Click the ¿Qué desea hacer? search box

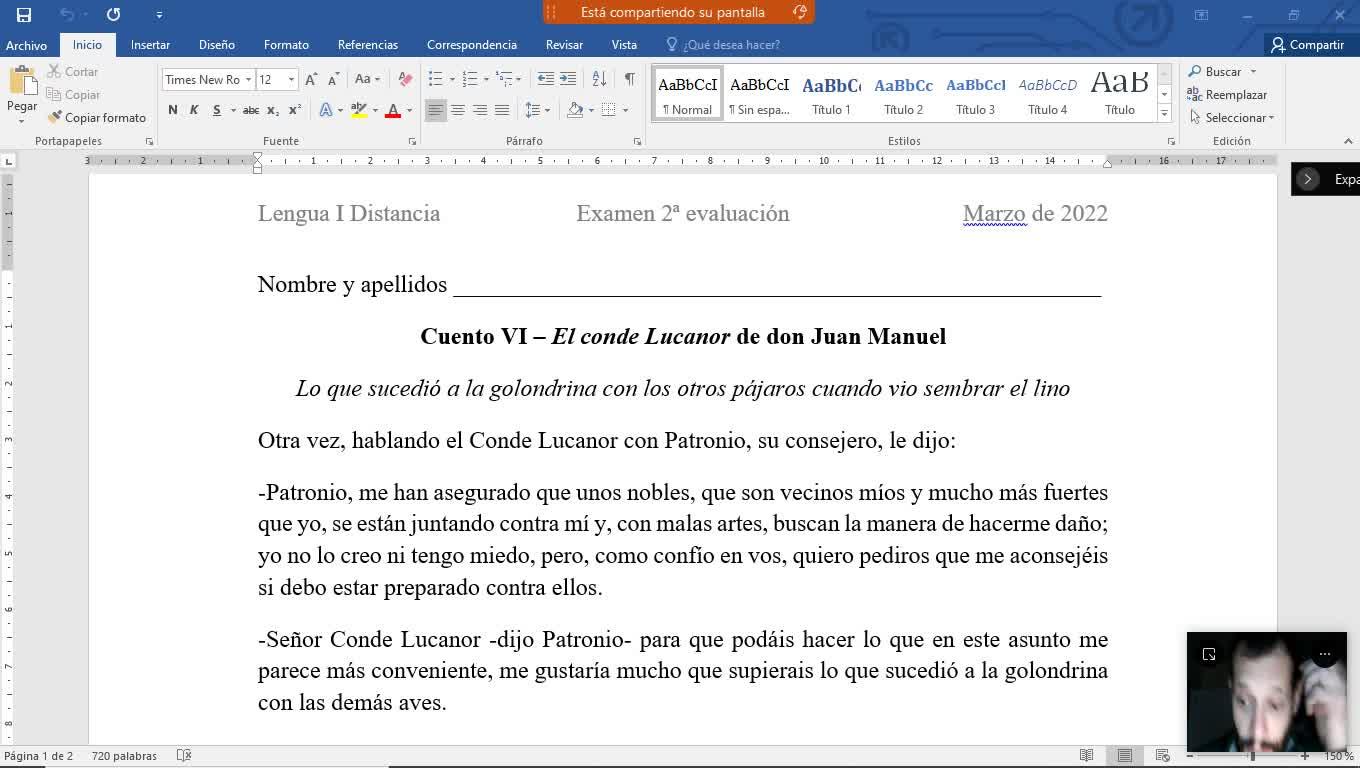(x=723, y=45)
